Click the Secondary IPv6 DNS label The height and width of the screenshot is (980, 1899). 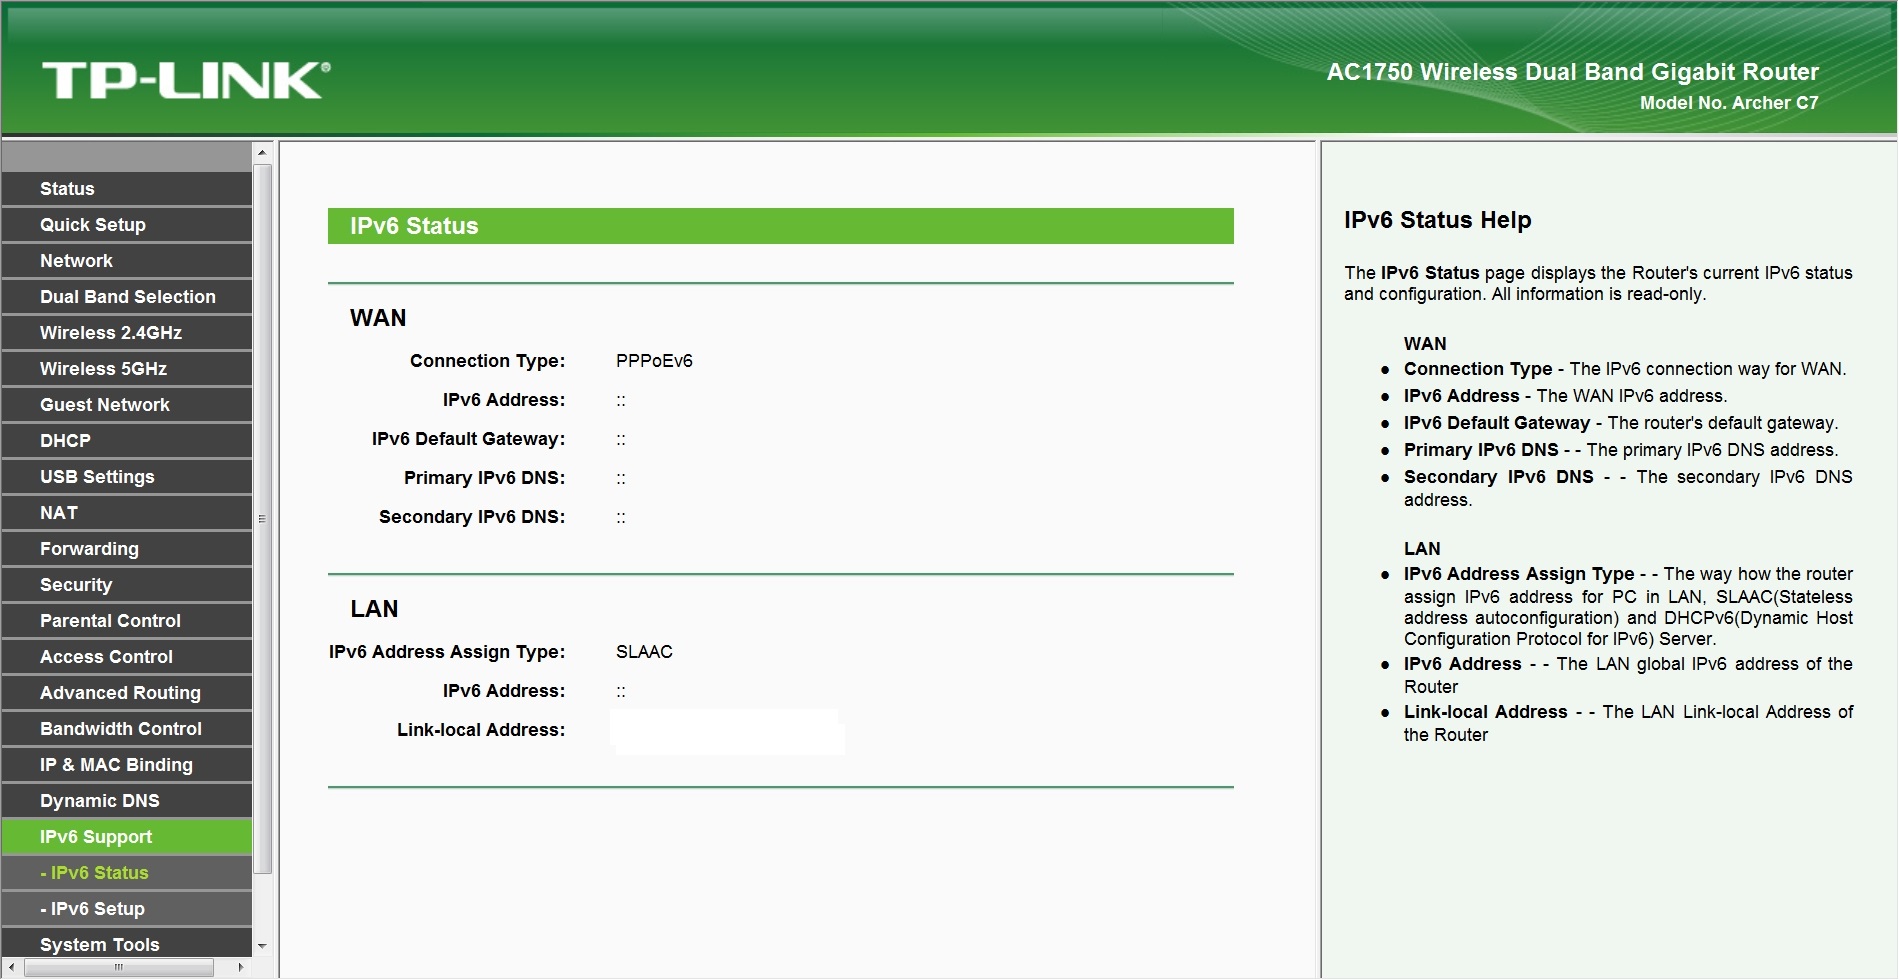pyautogui.click(x=472, y=517)
